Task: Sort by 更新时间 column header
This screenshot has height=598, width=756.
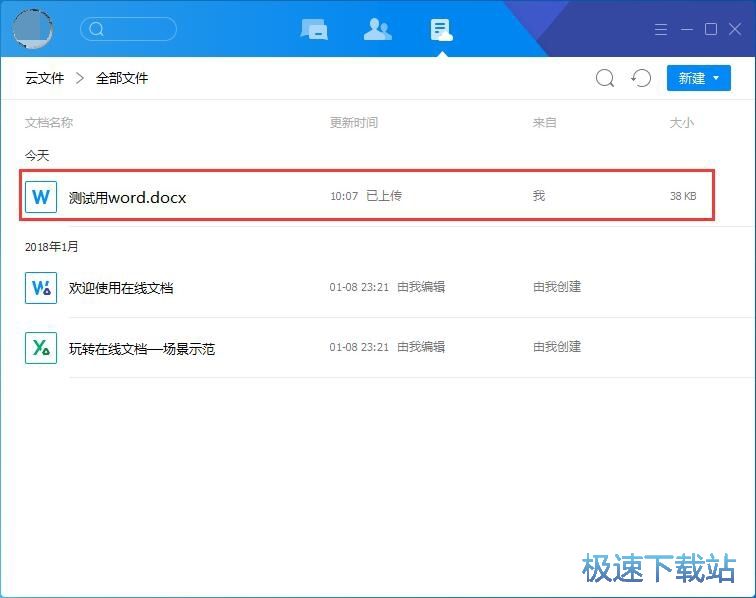Action: pyautogui.click(x=353, y=123)
